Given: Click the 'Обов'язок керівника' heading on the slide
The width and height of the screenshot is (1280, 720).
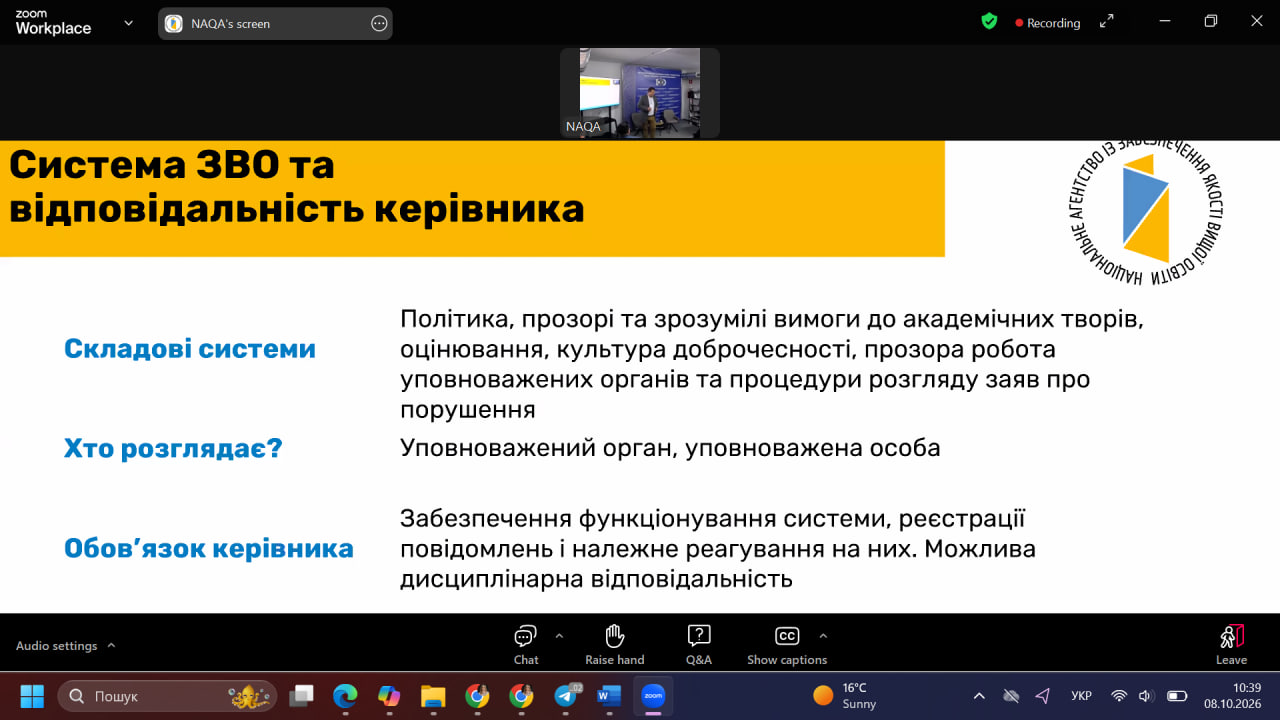Looking at the screenshot, I should point(209,549).
